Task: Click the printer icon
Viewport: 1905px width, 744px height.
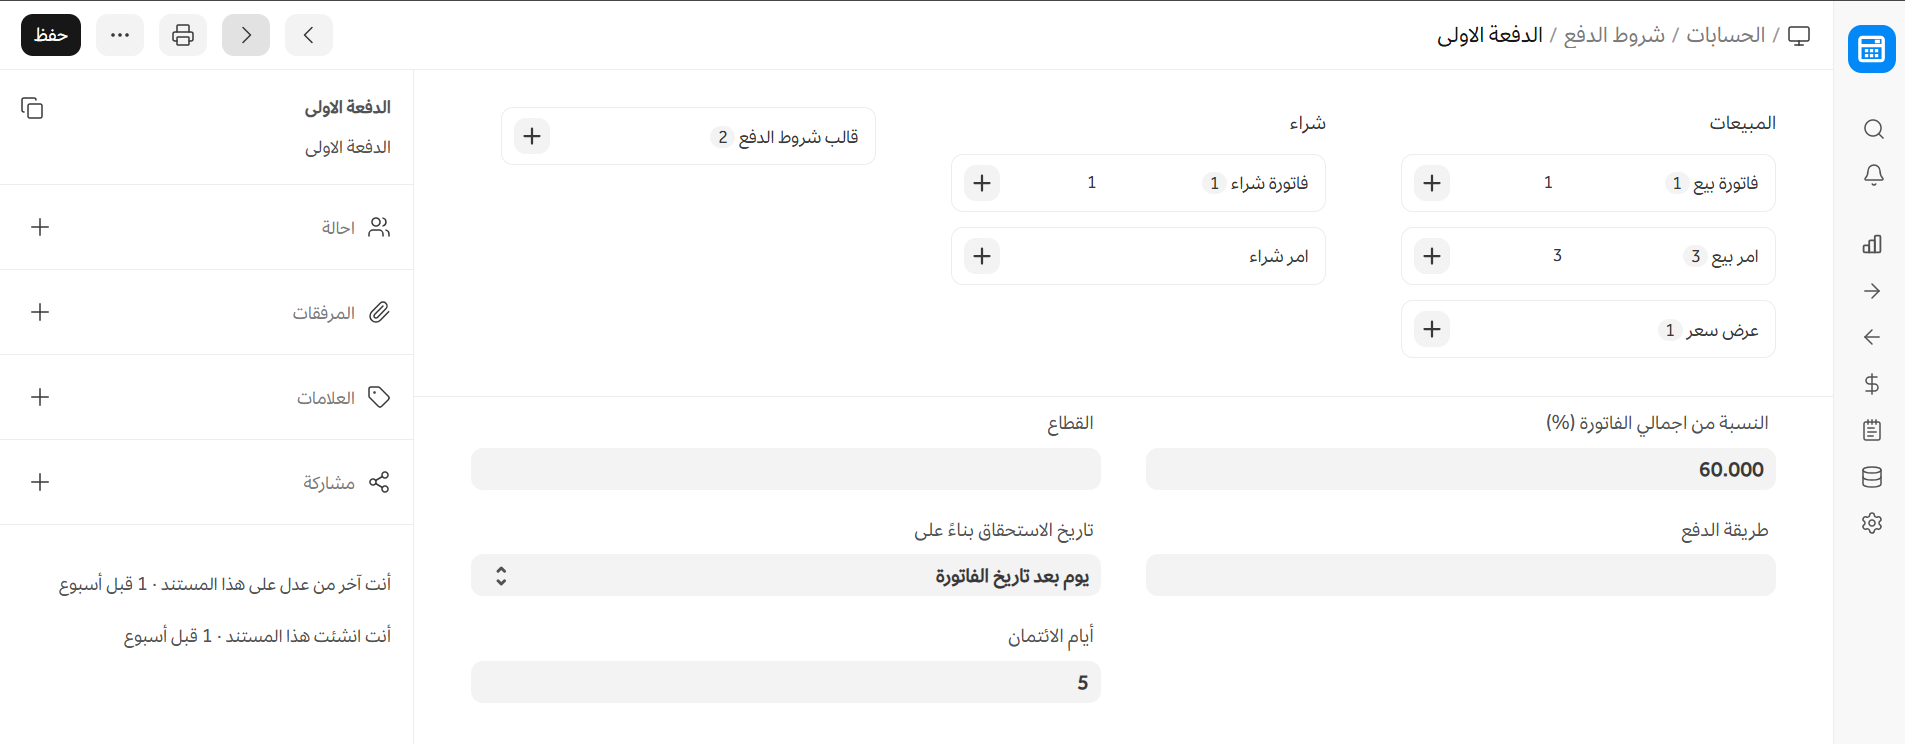Action: point(183,35)
